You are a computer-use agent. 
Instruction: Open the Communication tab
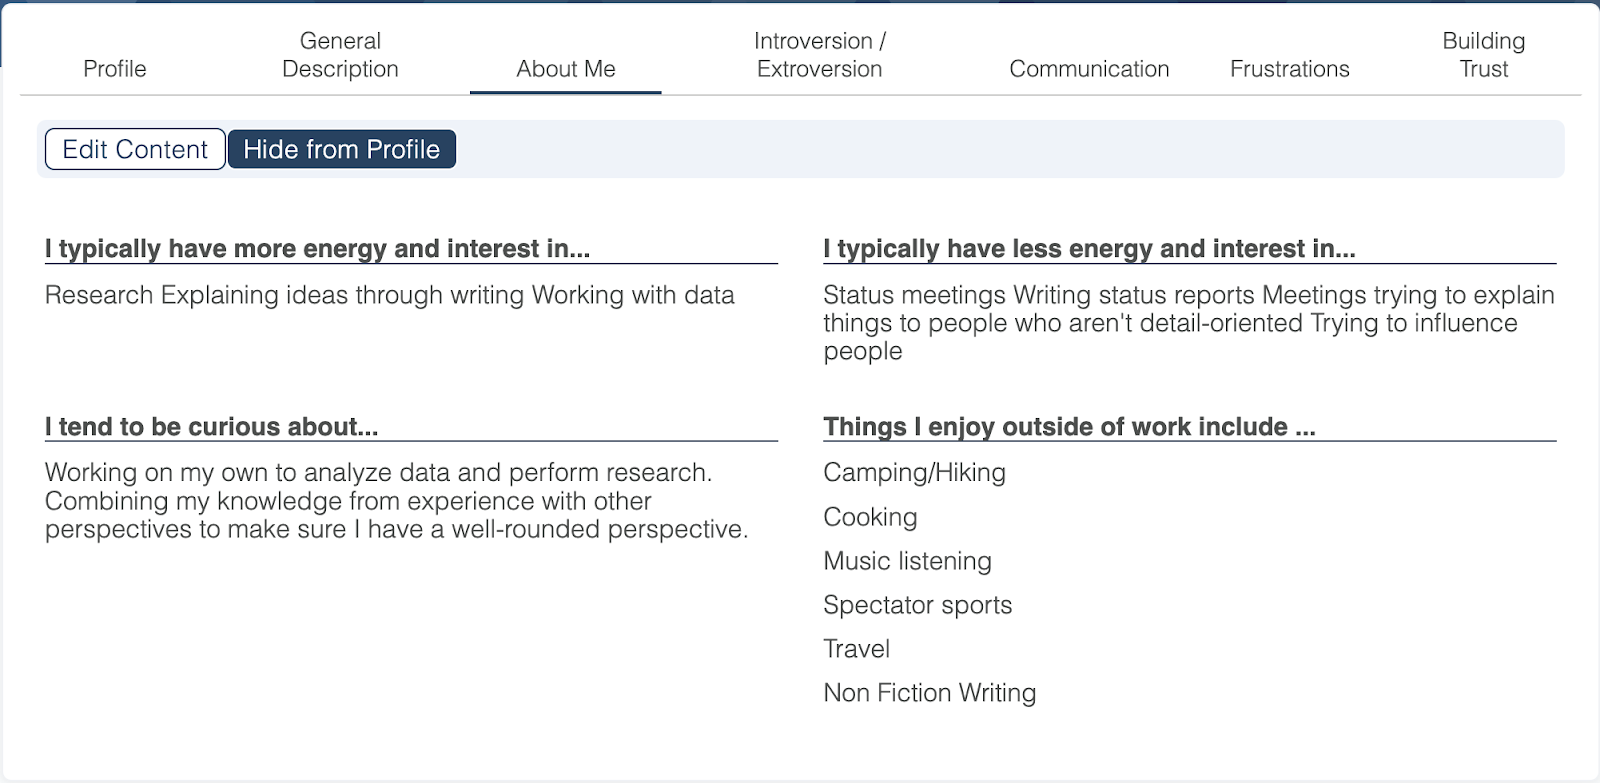tap(1089, 69)
